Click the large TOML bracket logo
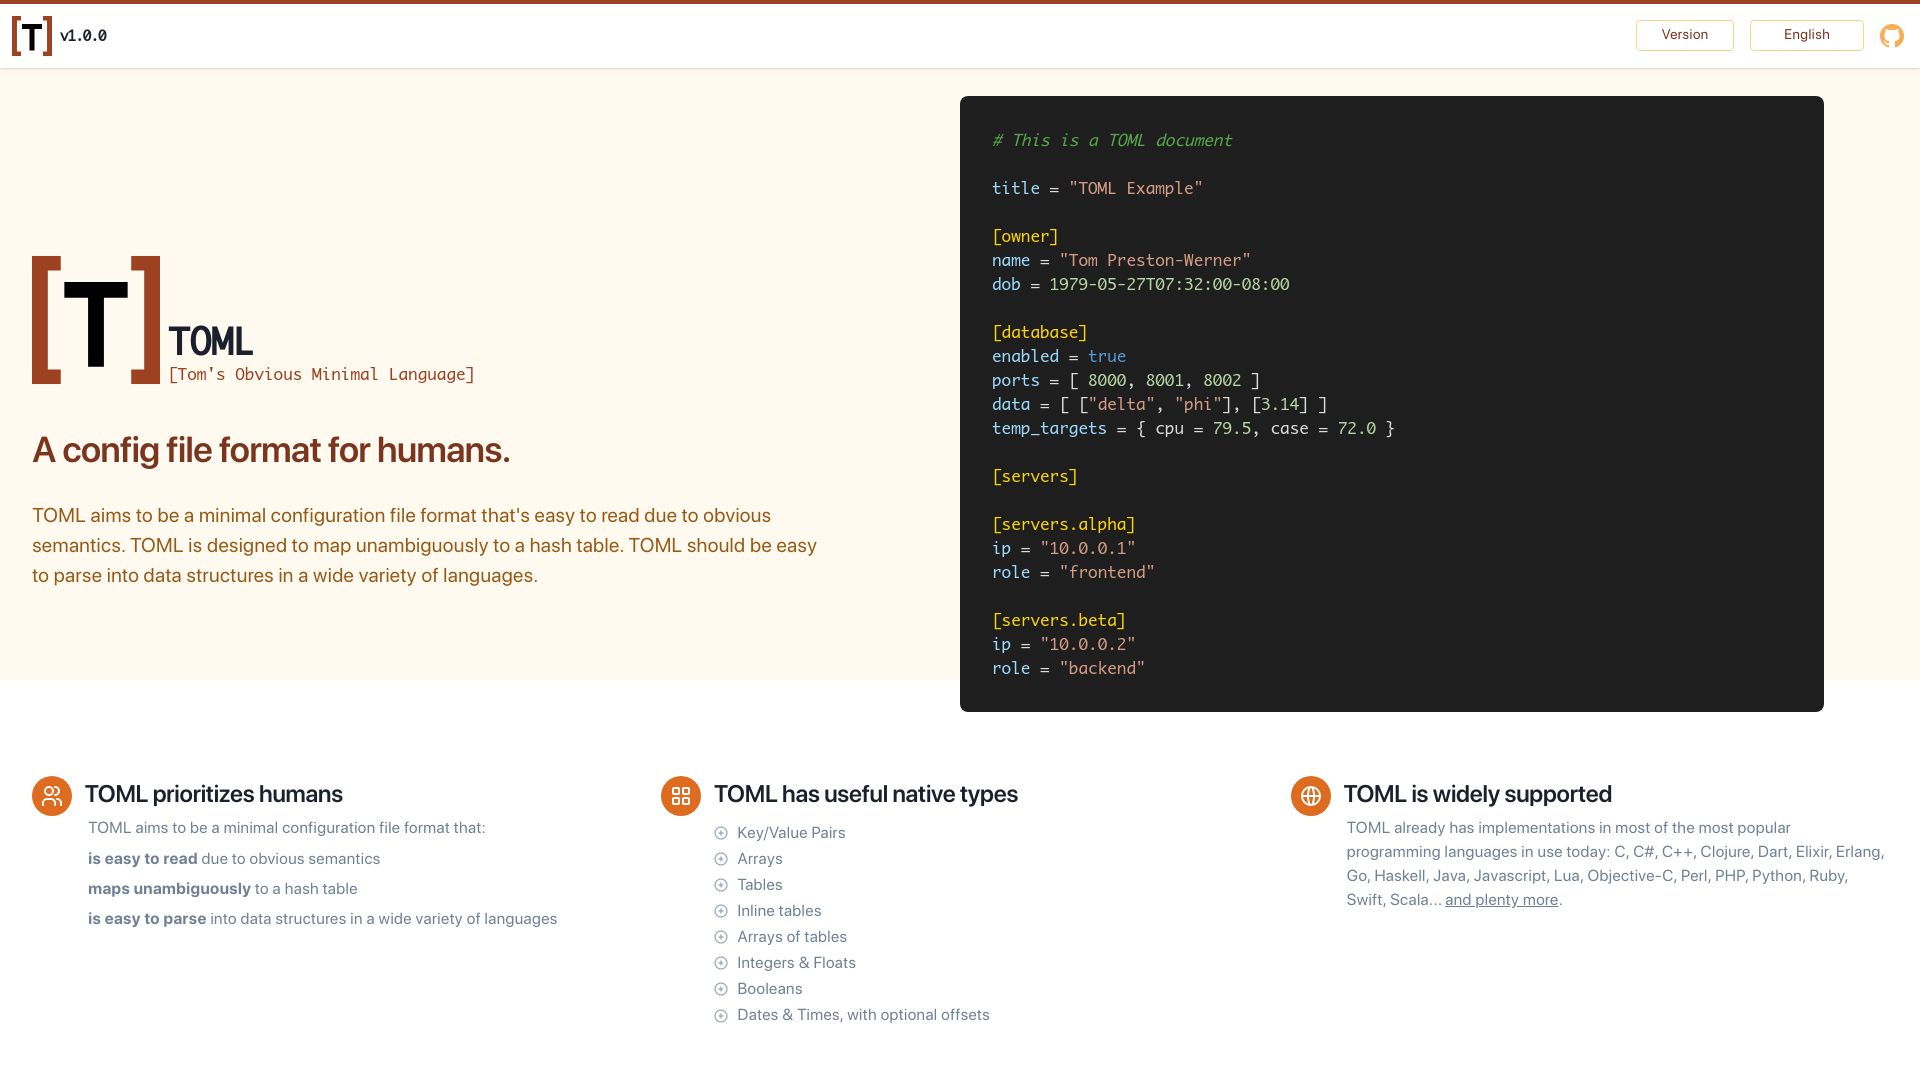Image resolution: width=1920 pixels, height=1080 pixels. (x=96, y=320)
